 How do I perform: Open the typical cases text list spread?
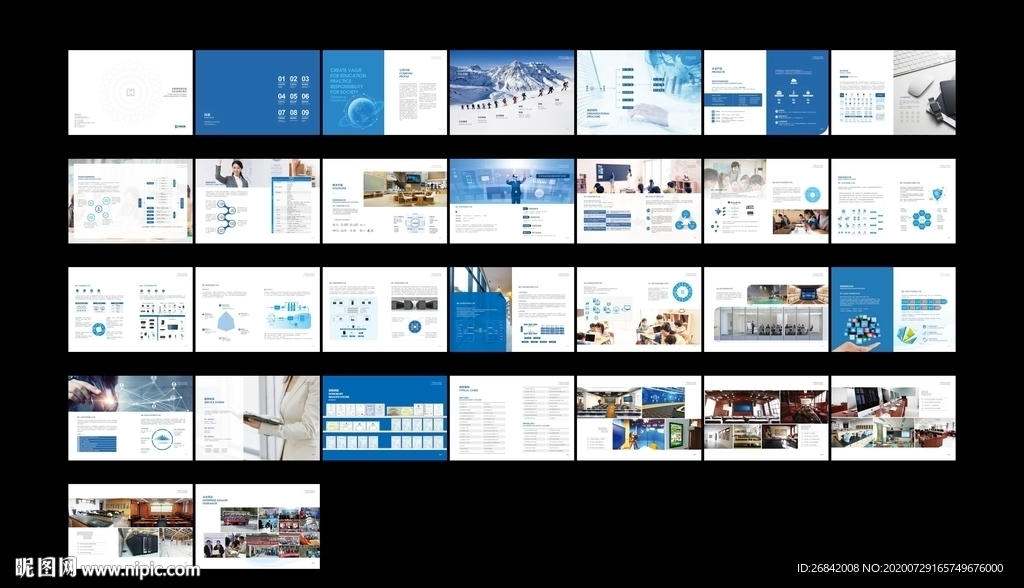click(512, 417)
